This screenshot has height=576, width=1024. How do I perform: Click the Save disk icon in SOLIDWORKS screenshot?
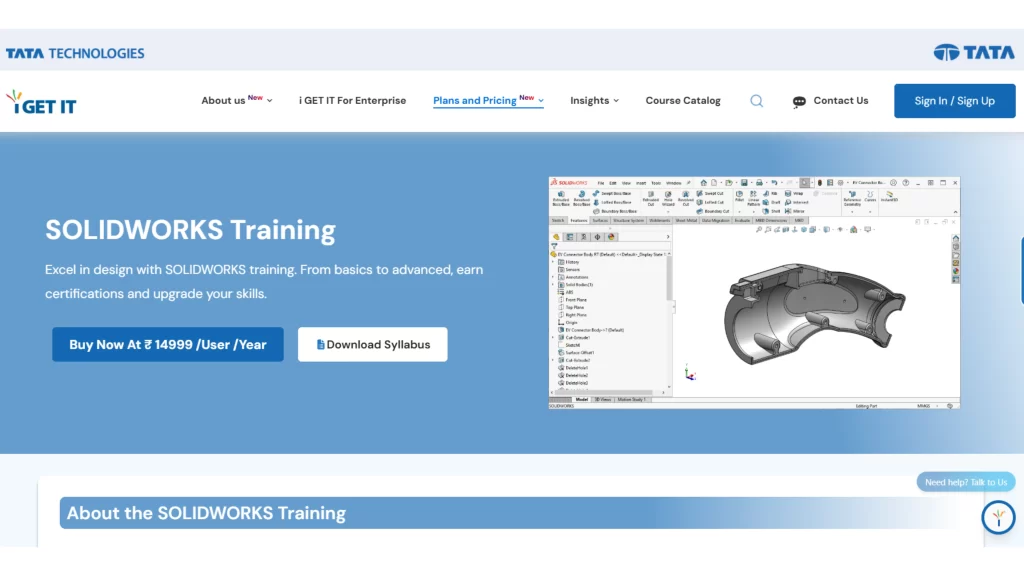(x=744, y=183)
